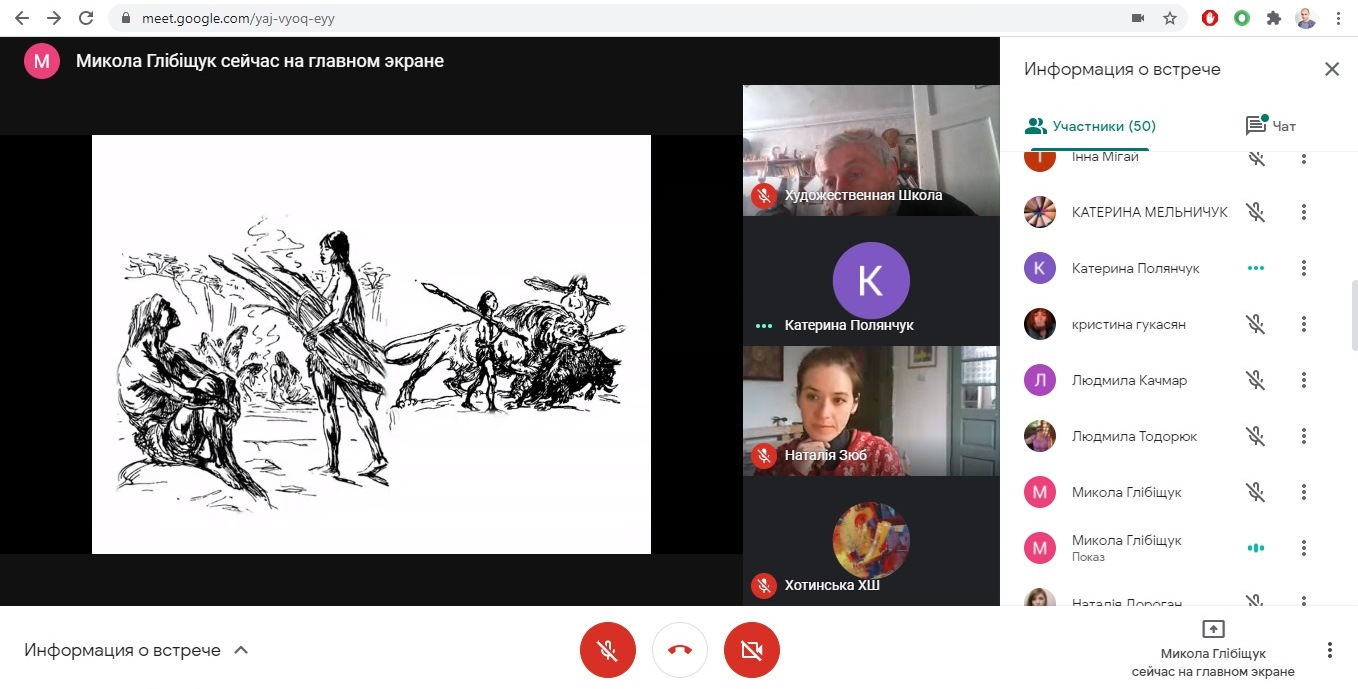Open options menu for Інна Мігай

(x=1304, y=157)
